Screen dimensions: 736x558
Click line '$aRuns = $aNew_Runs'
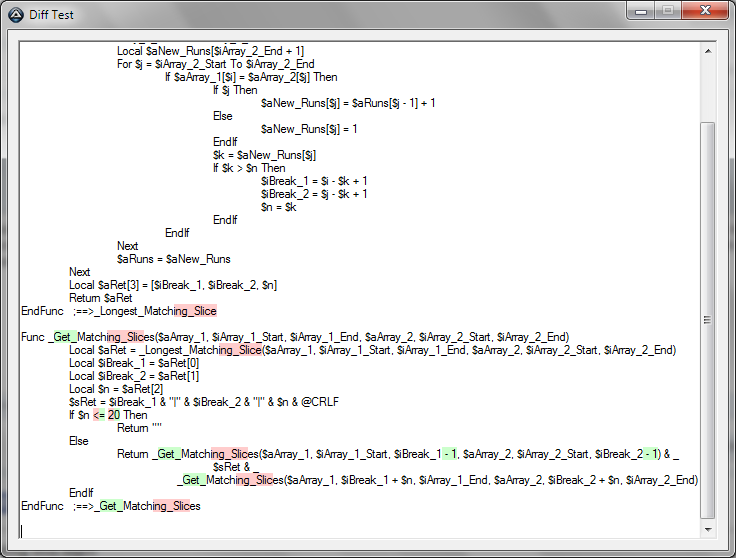coord(174,259)
